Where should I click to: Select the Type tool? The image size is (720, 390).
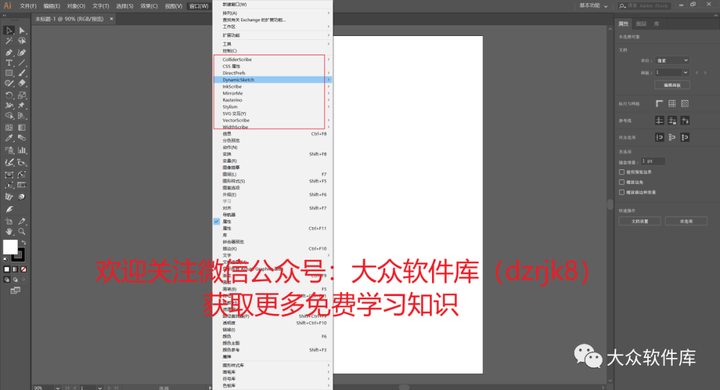pyautogui.click(x=9, y=63)
